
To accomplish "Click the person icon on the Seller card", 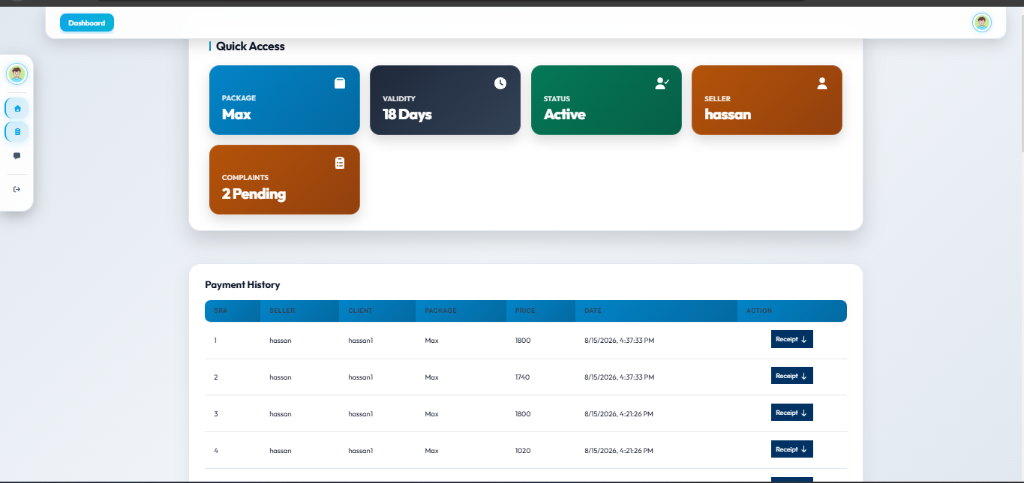I will [x=822, y=84].
